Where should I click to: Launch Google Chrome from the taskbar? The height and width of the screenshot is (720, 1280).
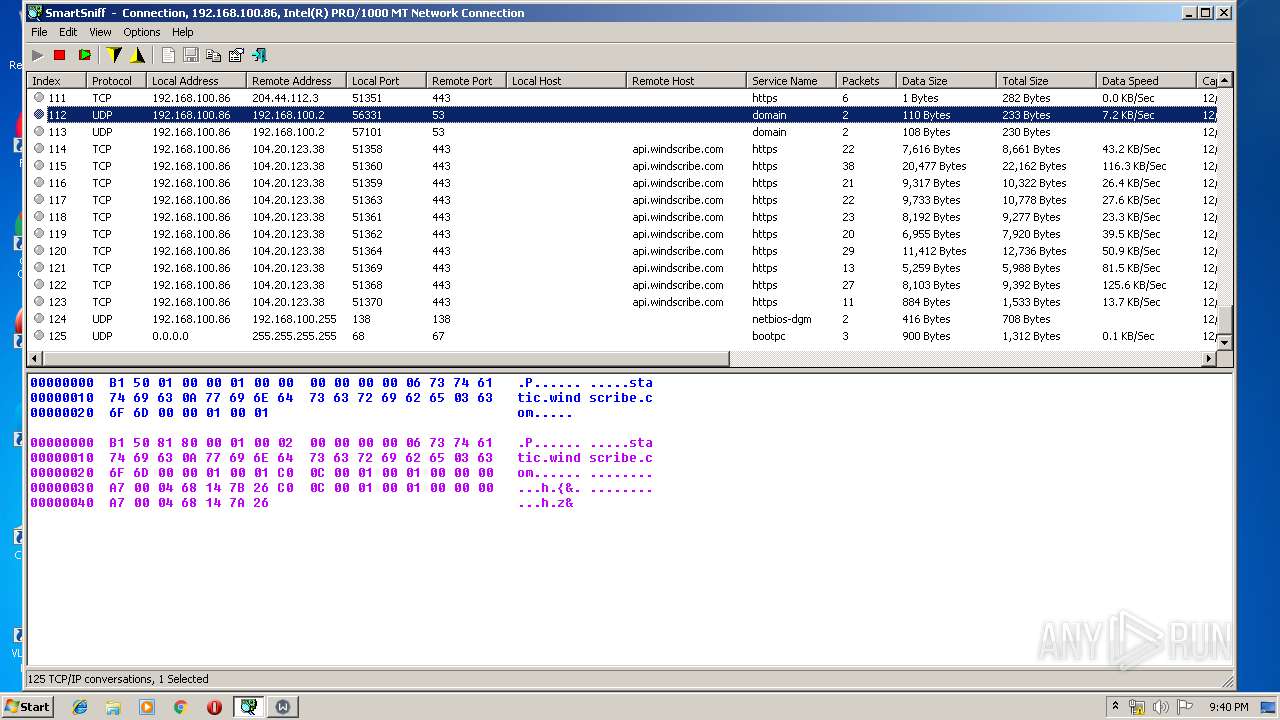tap(180, 707)
